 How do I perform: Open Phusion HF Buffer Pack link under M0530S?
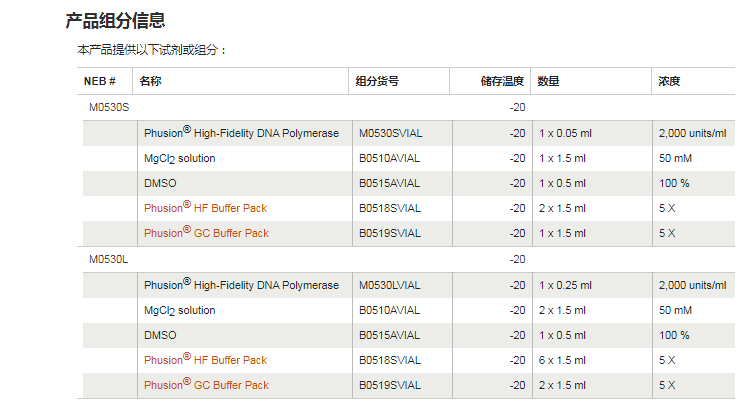[x=205, y=208]
